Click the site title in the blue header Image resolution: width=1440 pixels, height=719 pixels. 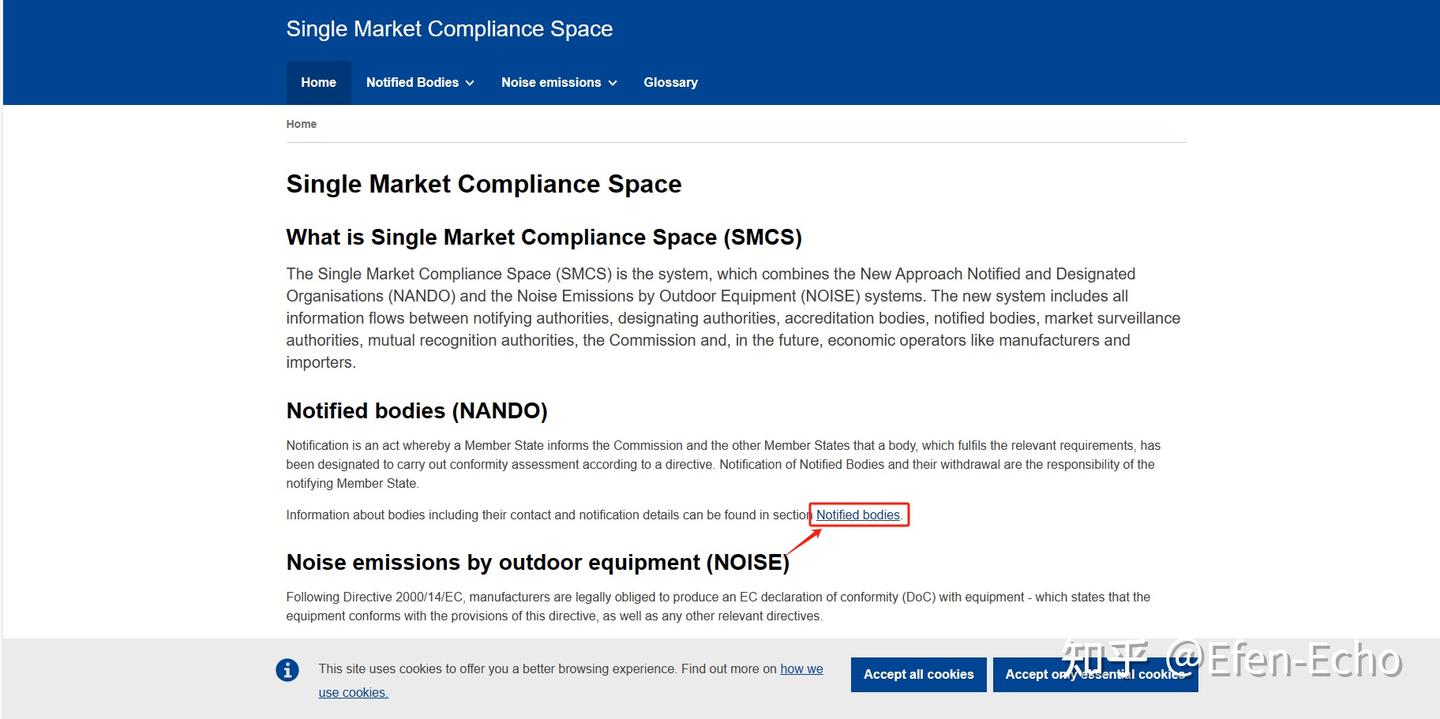point(449,29)
